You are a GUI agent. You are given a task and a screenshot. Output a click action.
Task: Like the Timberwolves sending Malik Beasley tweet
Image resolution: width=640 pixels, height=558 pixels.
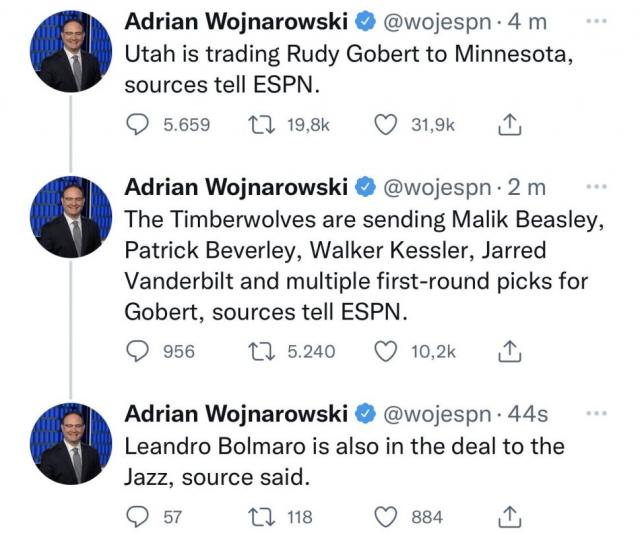385,351
